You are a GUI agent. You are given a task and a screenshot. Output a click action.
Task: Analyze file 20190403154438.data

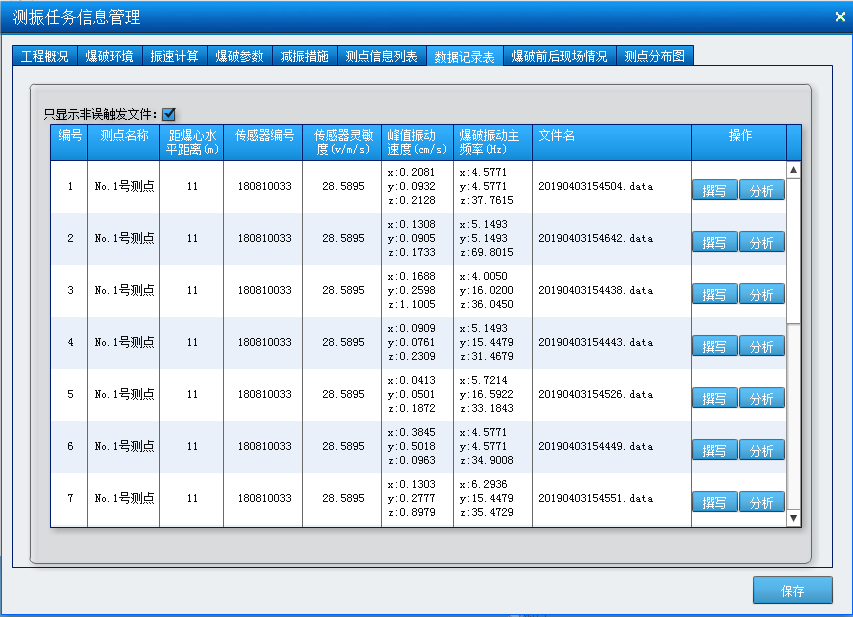(761, 294)
